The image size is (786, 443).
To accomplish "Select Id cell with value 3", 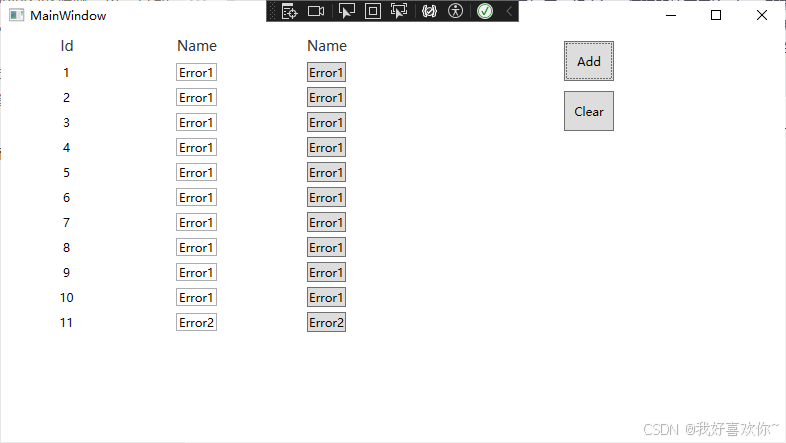I will click(x=66, y=123).
